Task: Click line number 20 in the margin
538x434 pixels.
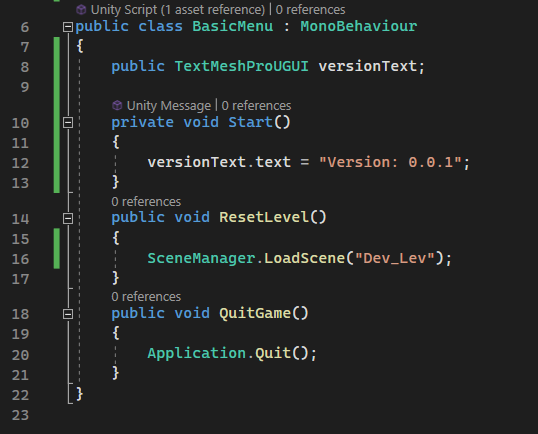Action: [x=20, y=355]
